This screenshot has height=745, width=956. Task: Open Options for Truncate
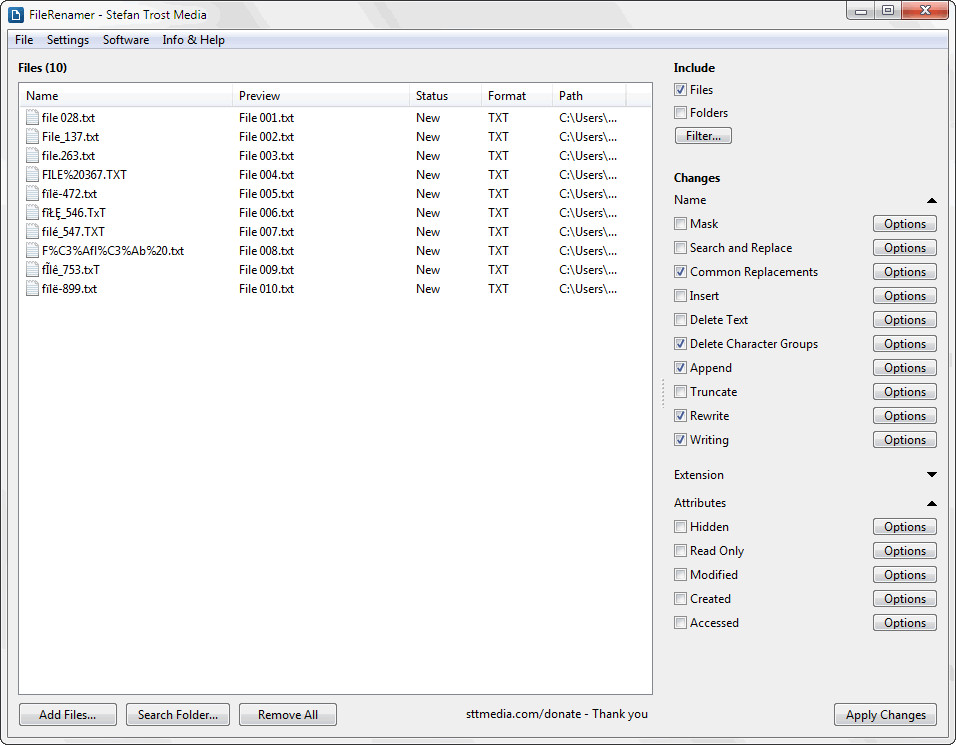point(905,391)
